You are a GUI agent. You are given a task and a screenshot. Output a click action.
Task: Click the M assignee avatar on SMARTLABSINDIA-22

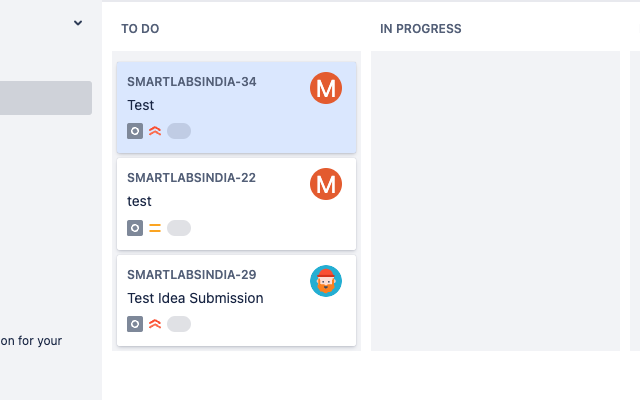326,184
